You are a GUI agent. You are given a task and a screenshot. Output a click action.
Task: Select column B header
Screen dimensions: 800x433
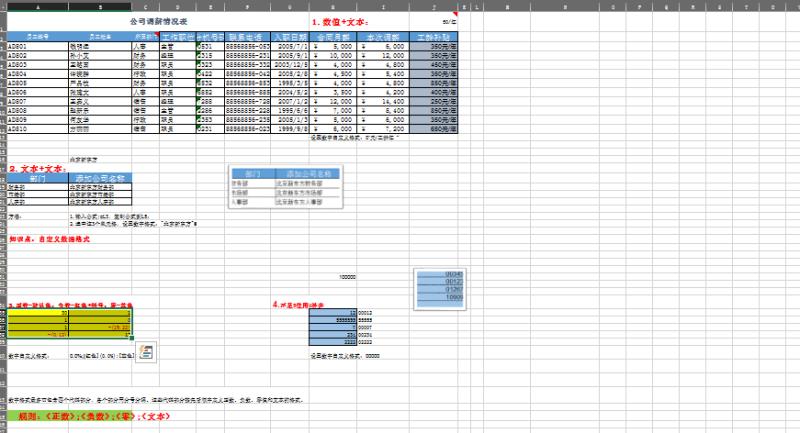click(100, 7)
